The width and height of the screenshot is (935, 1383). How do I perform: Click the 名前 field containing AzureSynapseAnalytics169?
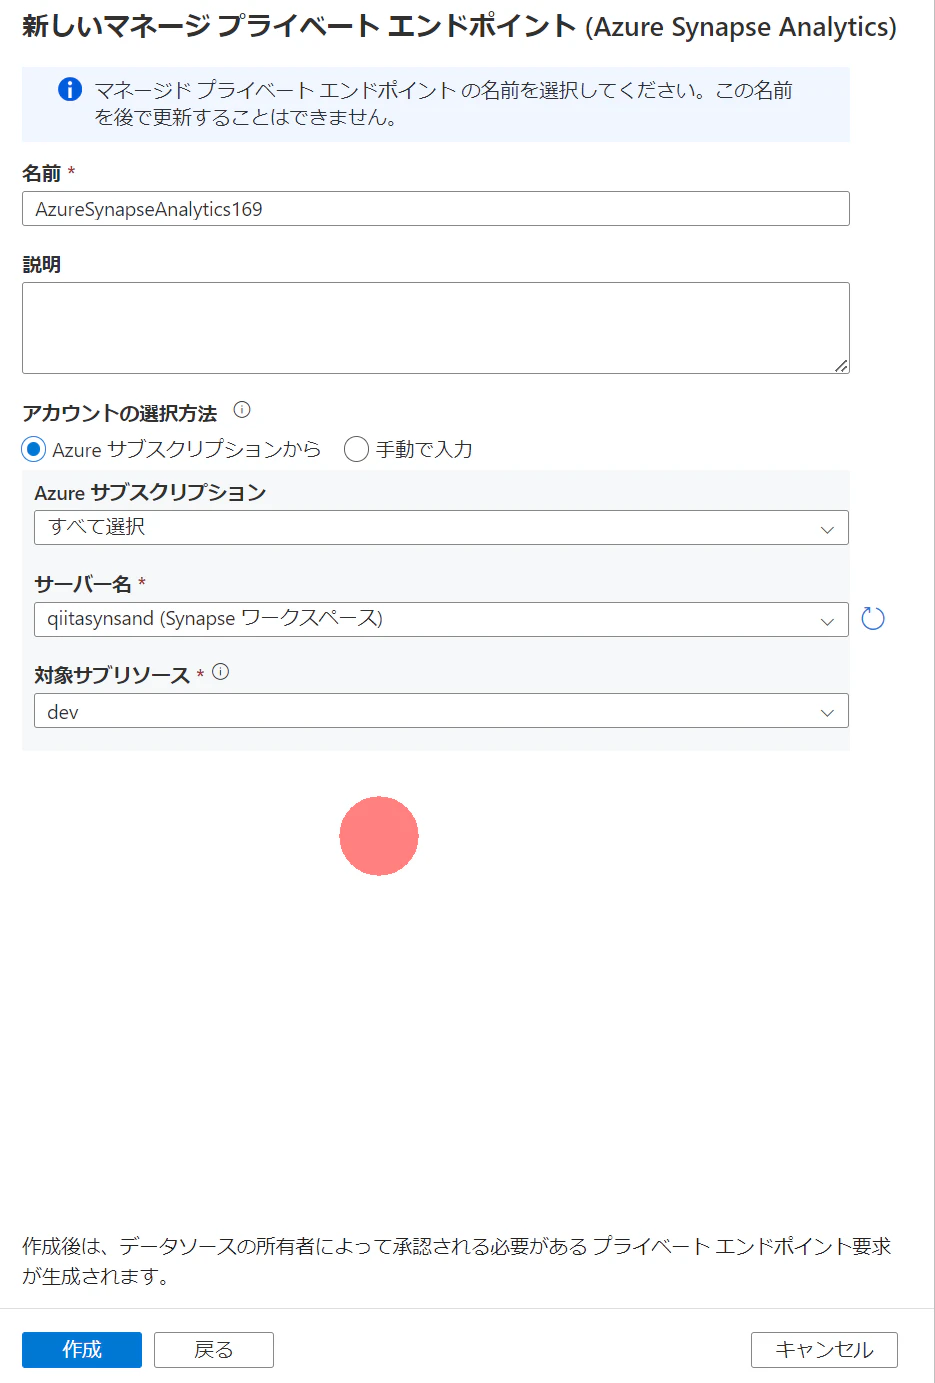point(436,208)
